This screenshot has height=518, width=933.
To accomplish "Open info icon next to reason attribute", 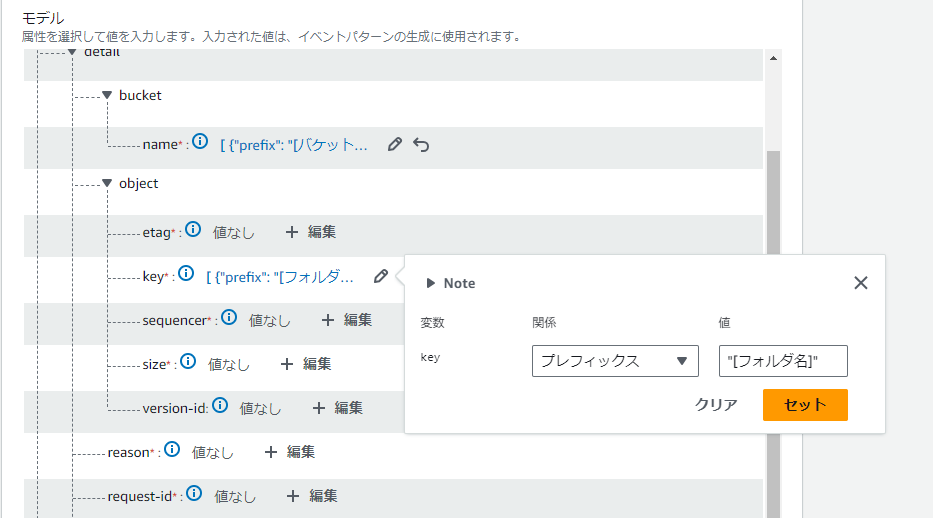I will pos(172,450).
